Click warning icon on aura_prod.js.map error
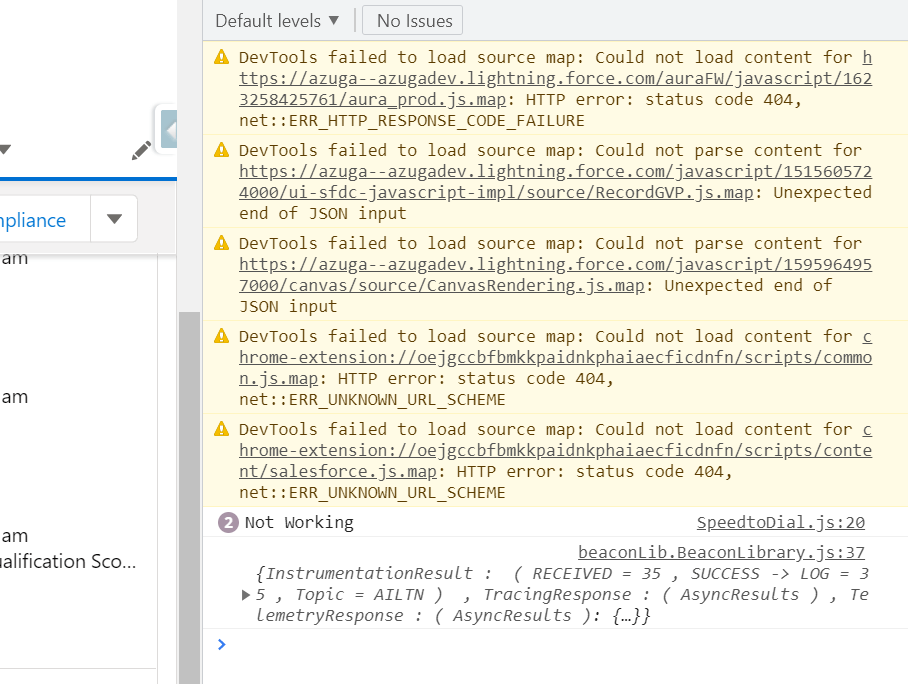The image size is (908, 684). (221, 57)
